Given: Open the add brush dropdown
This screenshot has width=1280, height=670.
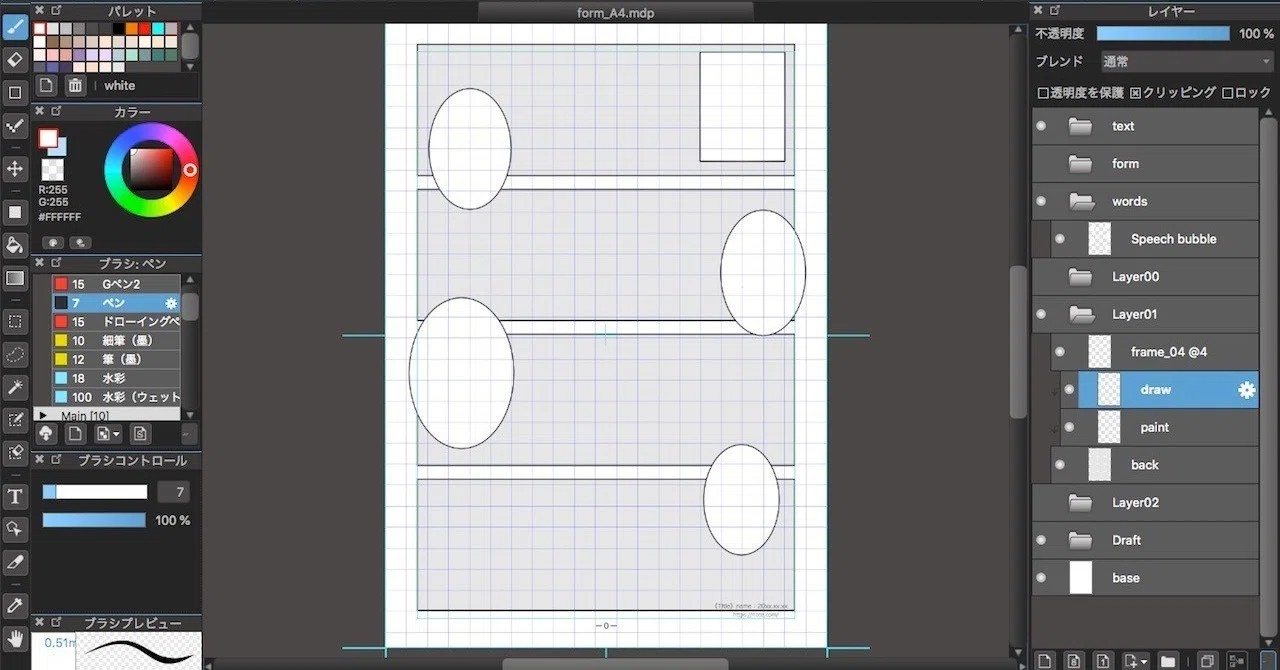Looking at the screenshot, I should [107, 433].
